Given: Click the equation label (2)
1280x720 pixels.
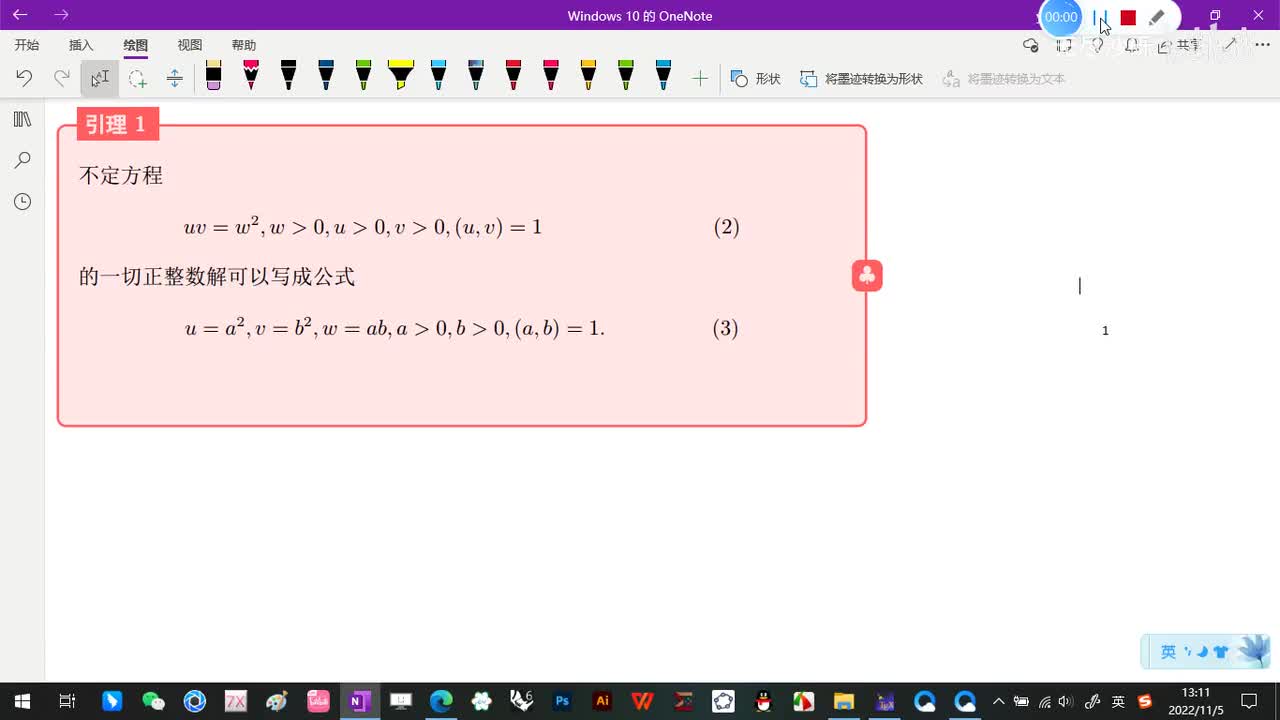Looking at the screenshot, I should (x=727, y=227).
